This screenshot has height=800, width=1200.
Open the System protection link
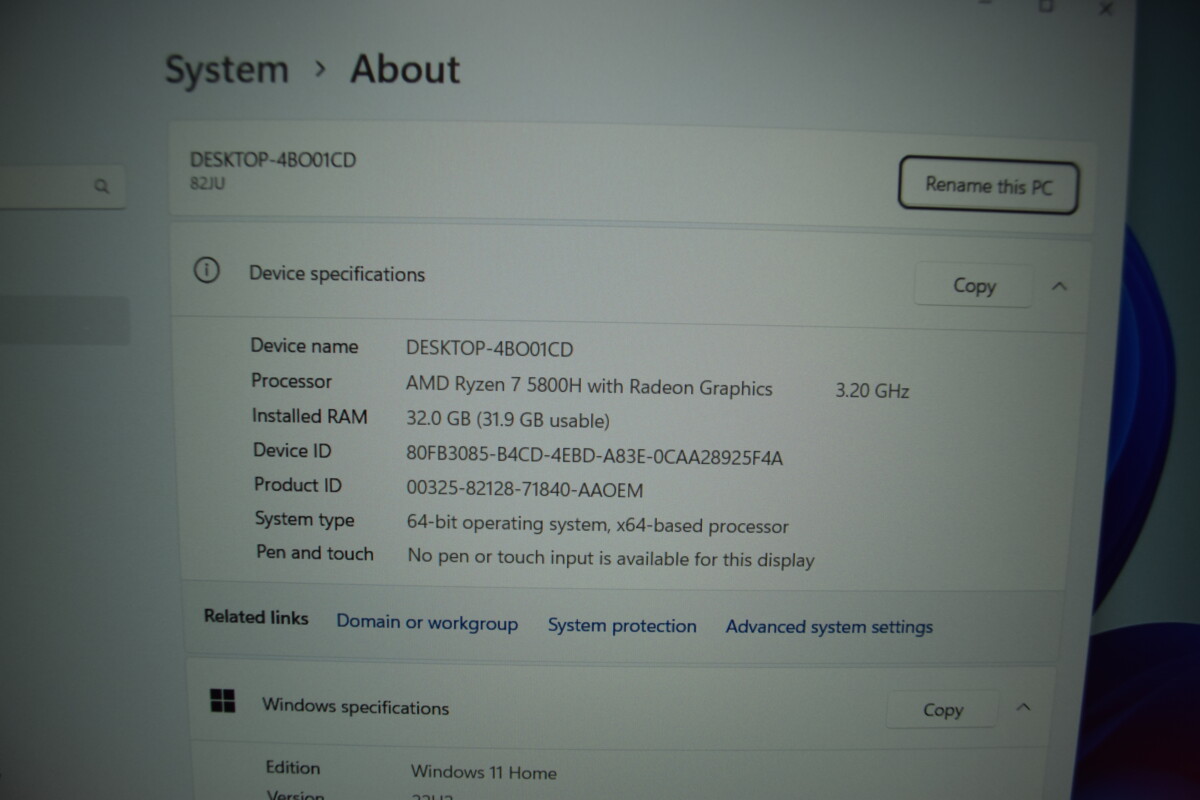pos(622,626)
